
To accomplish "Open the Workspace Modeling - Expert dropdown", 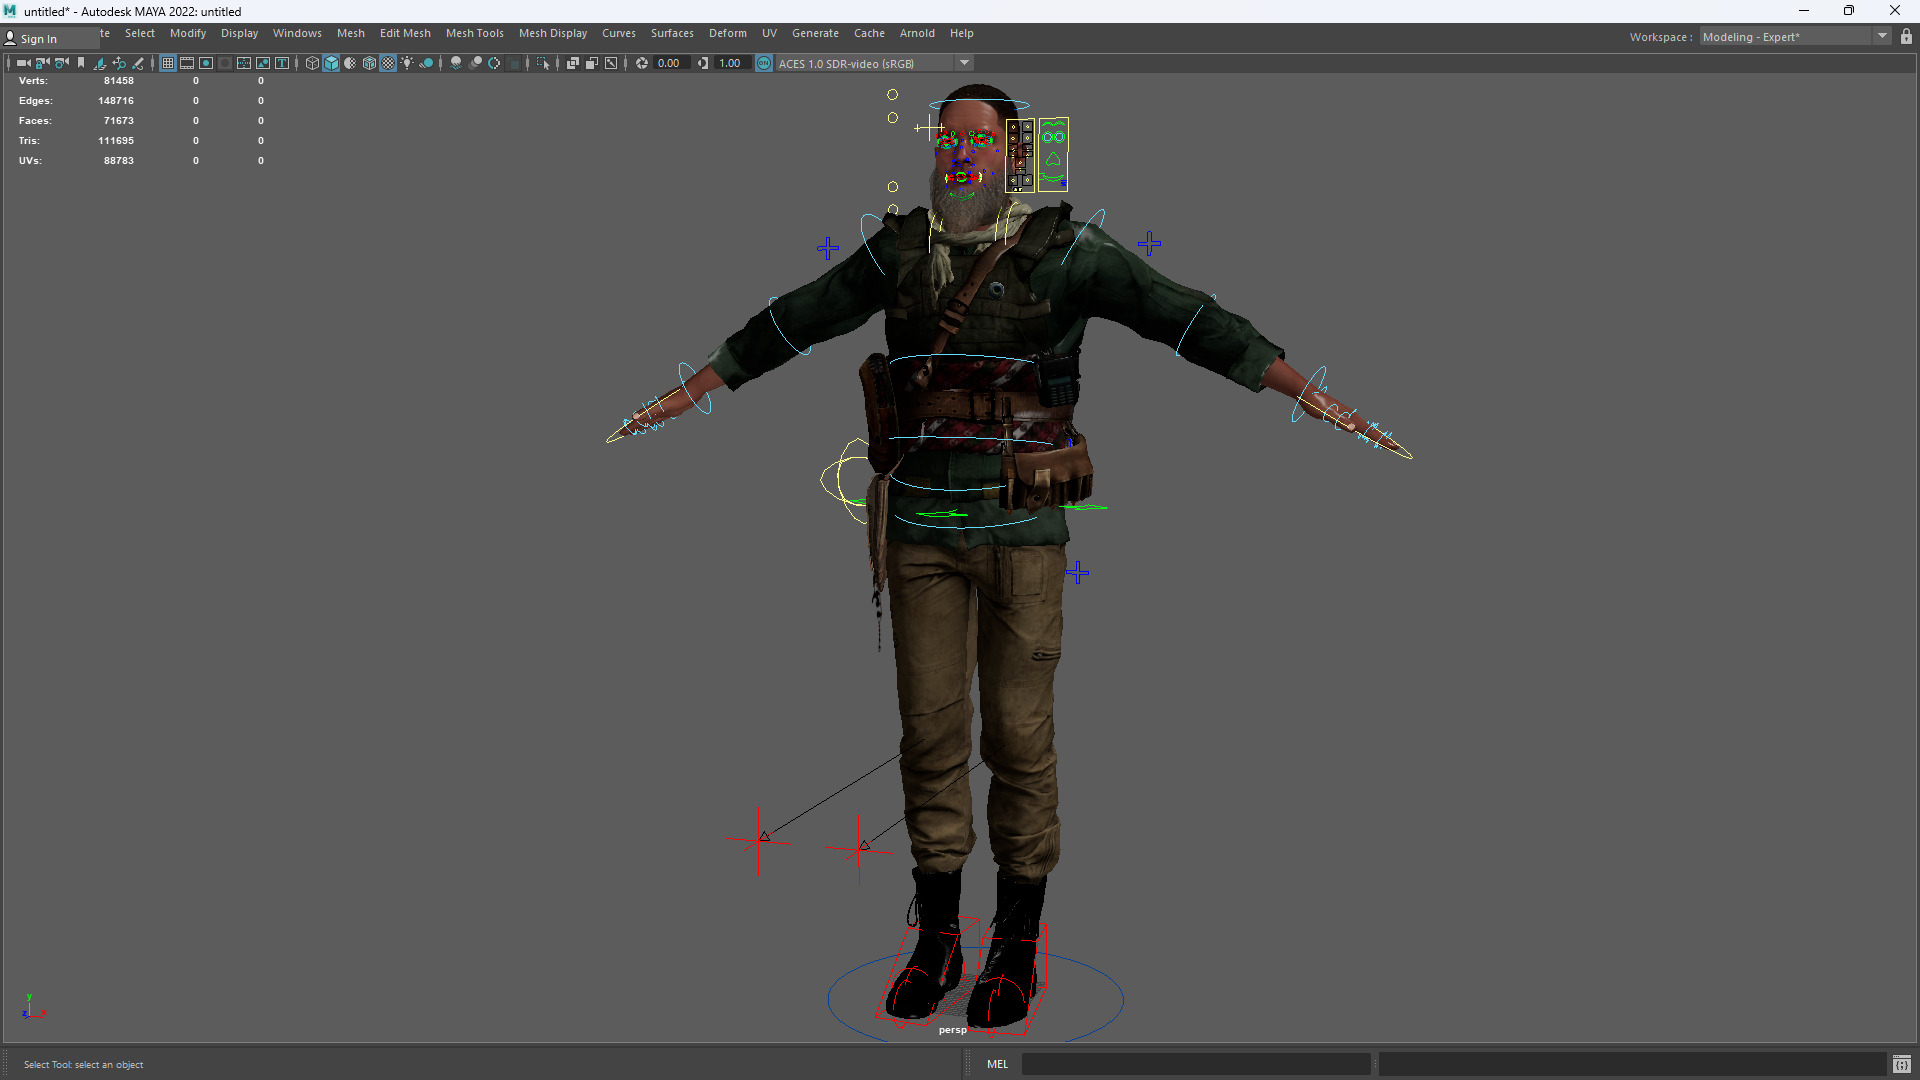I will point(1795,37).
